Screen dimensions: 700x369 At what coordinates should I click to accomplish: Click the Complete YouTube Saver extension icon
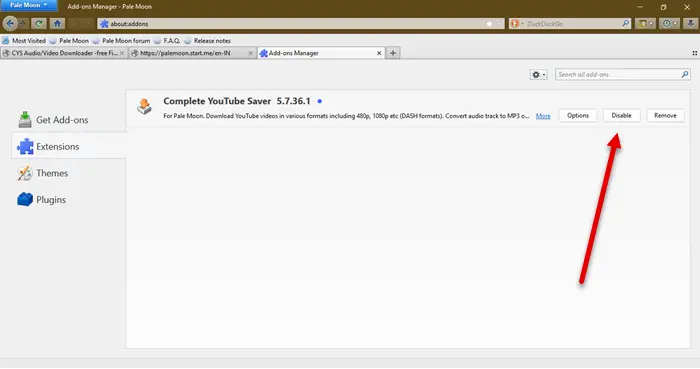[x=145, y=107]
